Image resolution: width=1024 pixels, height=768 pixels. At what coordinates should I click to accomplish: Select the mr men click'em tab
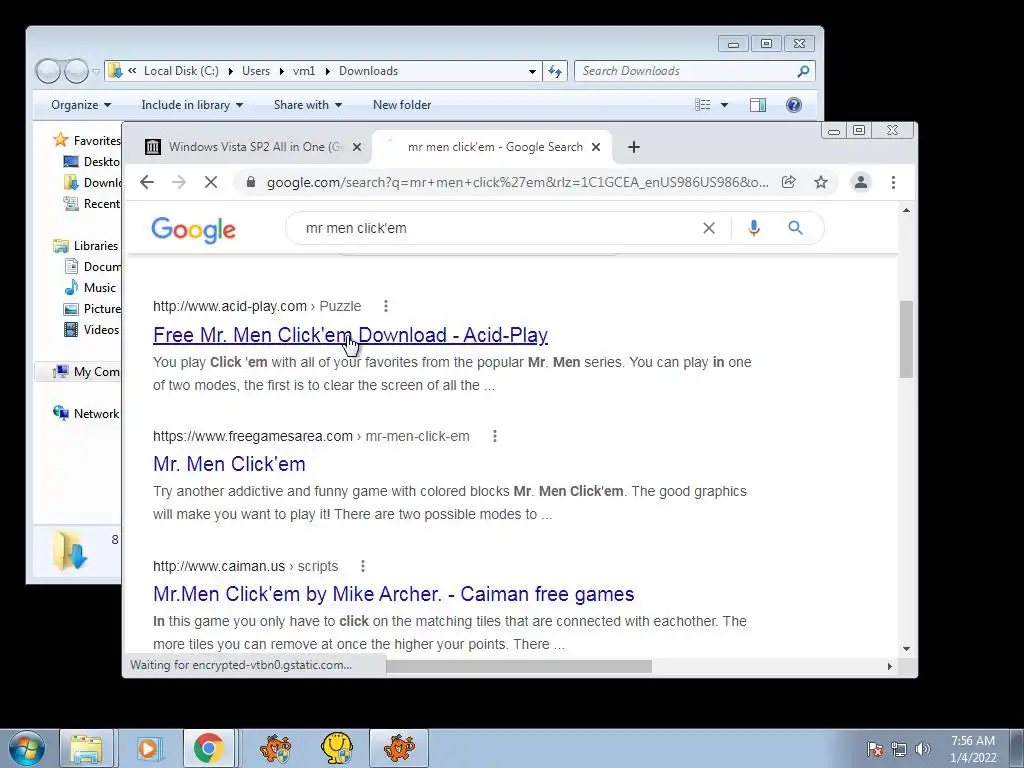[491, 147]
